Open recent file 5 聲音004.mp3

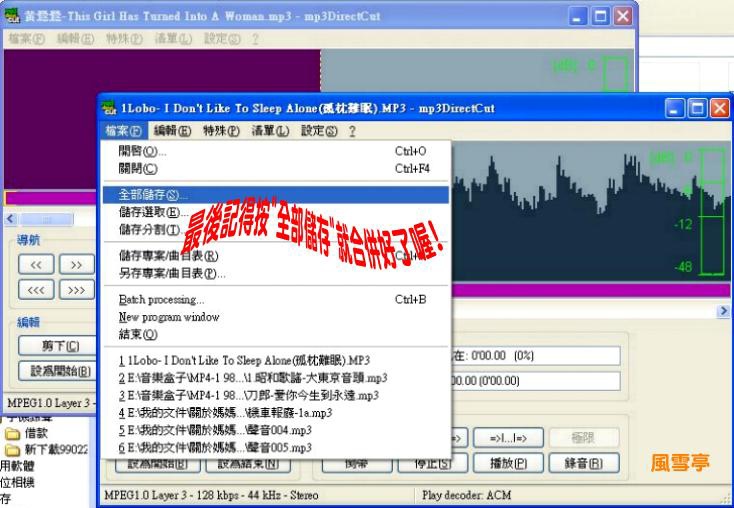(276, 430)
